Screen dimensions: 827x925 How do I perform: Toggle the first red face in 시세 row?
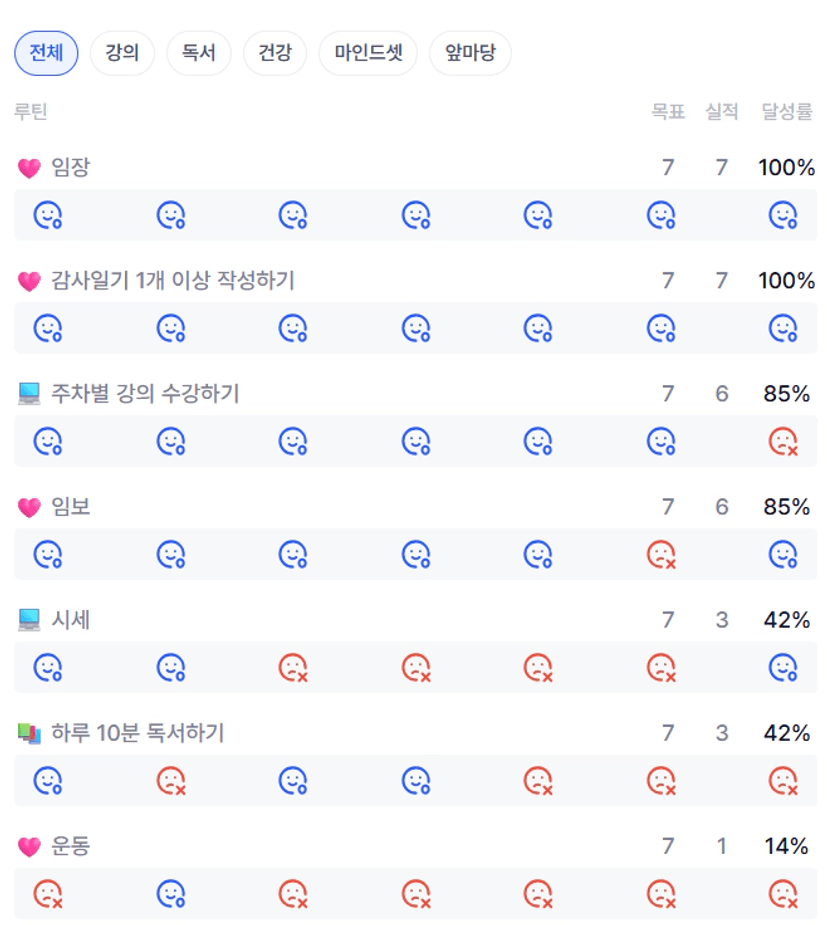pos(292,667)
